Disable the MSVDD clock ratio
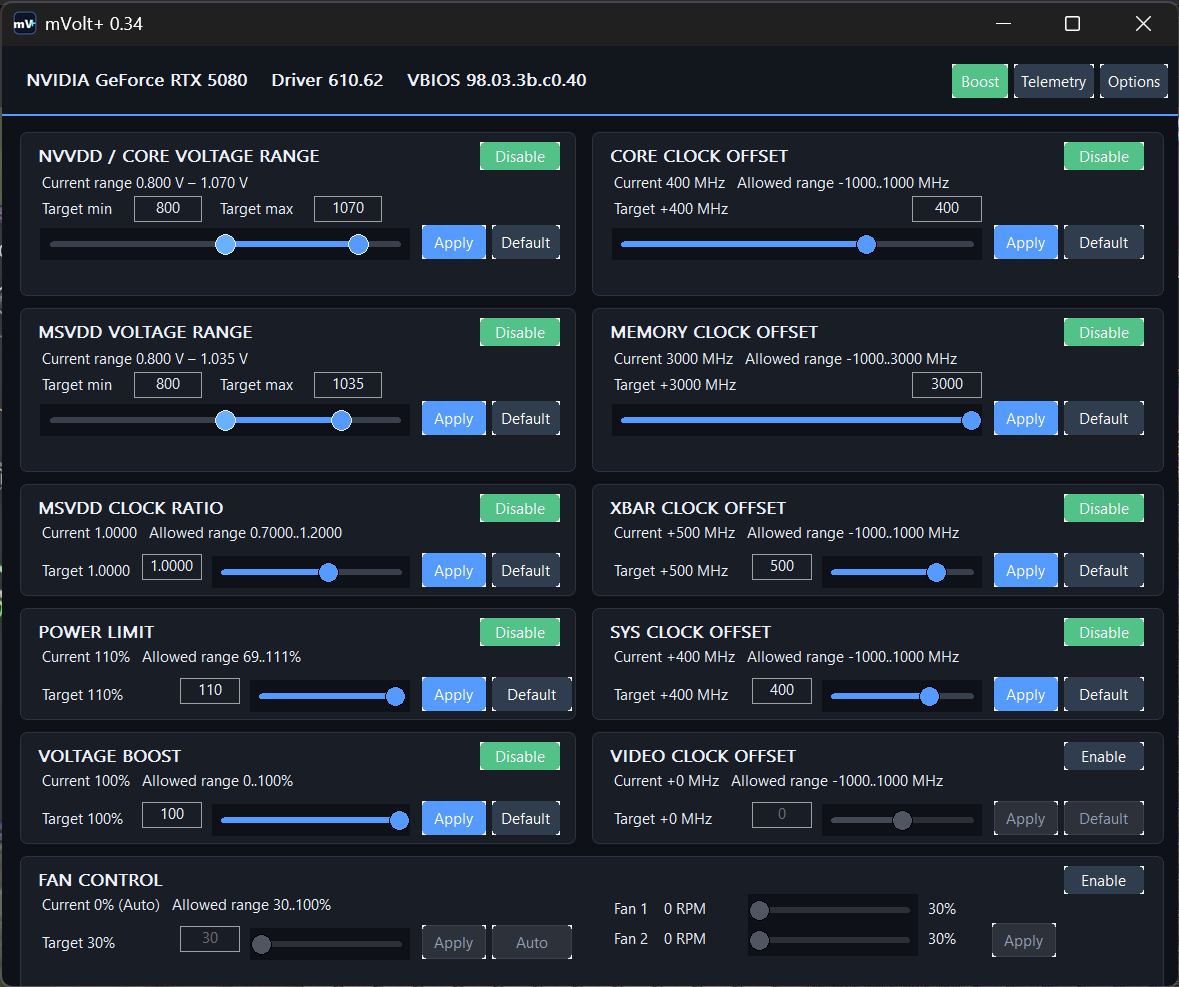Image resolution: width=1179 pixels, height=987 pixels. 520,508
